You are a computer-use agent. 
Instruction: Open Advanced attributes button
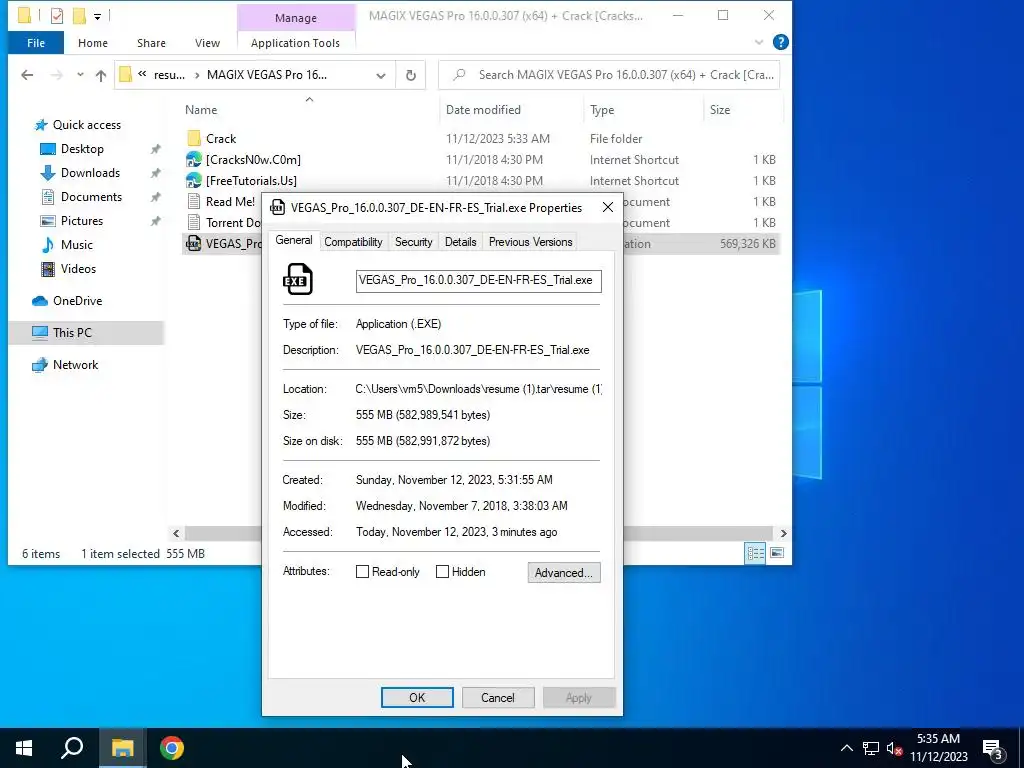[x=564, y=573]
